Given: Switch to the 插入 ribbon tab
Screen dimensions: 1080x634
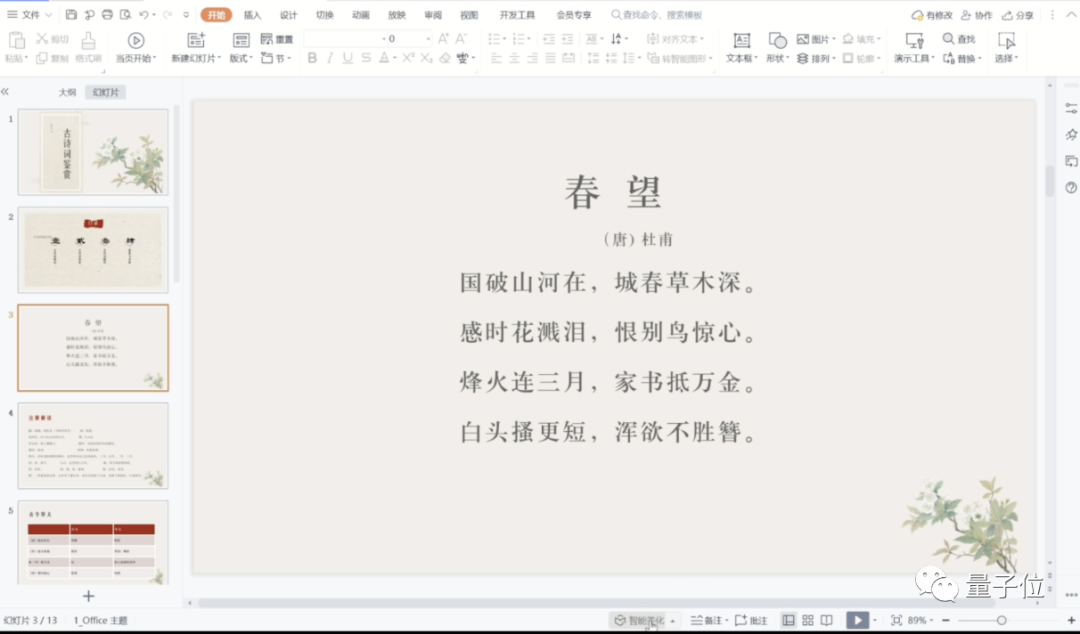Looking at the screenshot, I should click(x=252, y=15).
